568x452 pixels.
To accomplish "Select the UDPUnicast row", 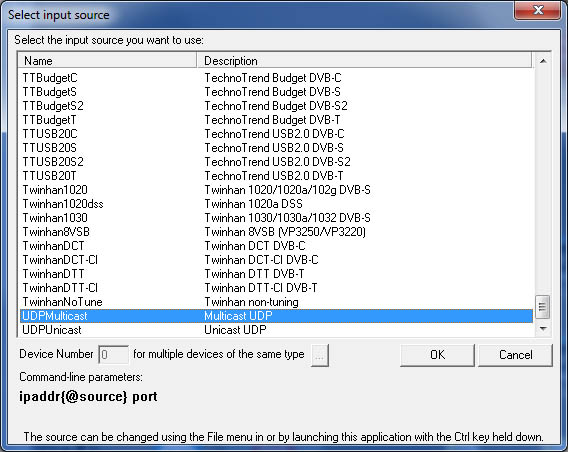I will pyautogui.click(x=276, y=330).
